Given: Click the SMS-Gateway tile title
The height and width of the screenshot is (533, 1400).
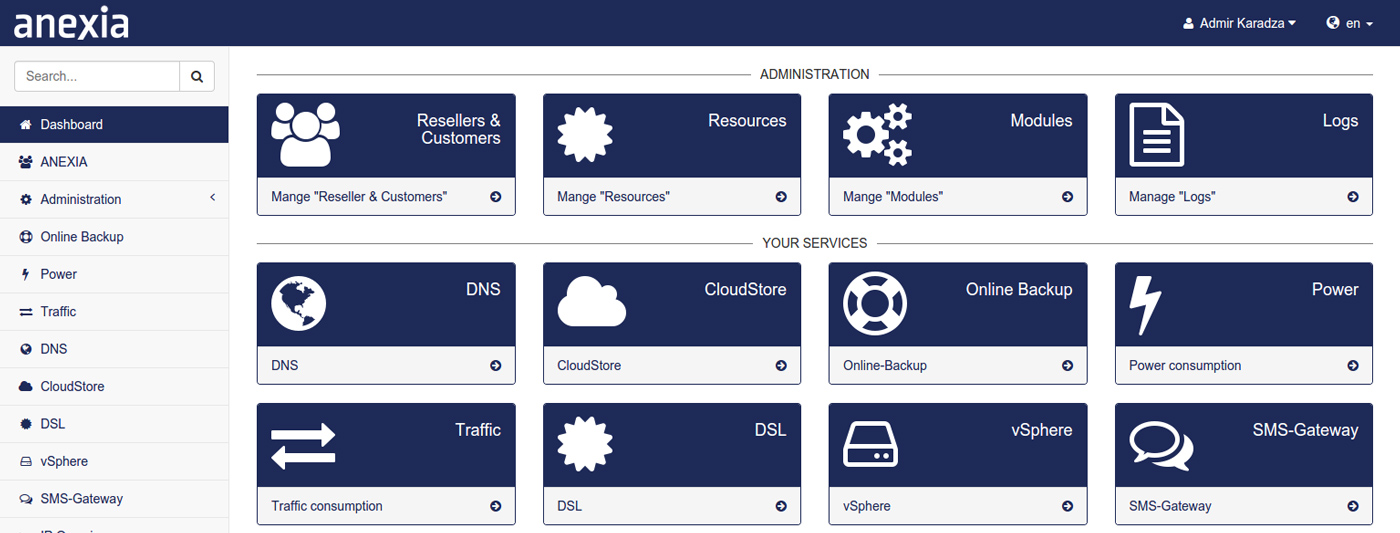Looking at the screenshot, I should (x=1306, y=430).
